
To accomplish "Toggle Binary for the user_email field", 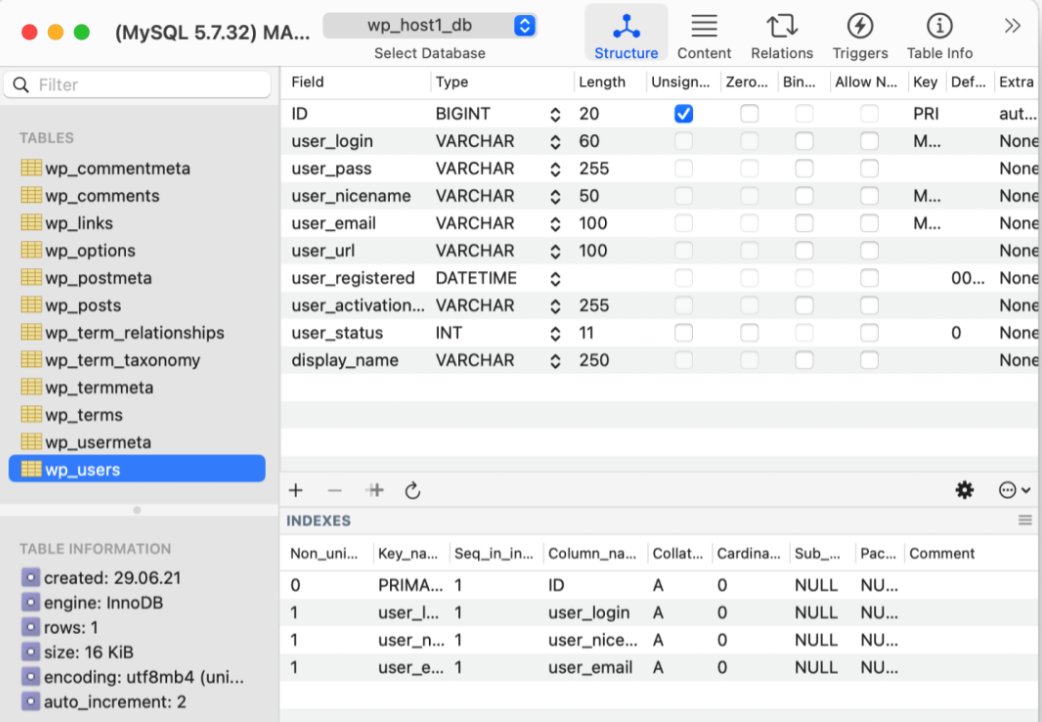I will pyautogui.click(x=804, y=223).
